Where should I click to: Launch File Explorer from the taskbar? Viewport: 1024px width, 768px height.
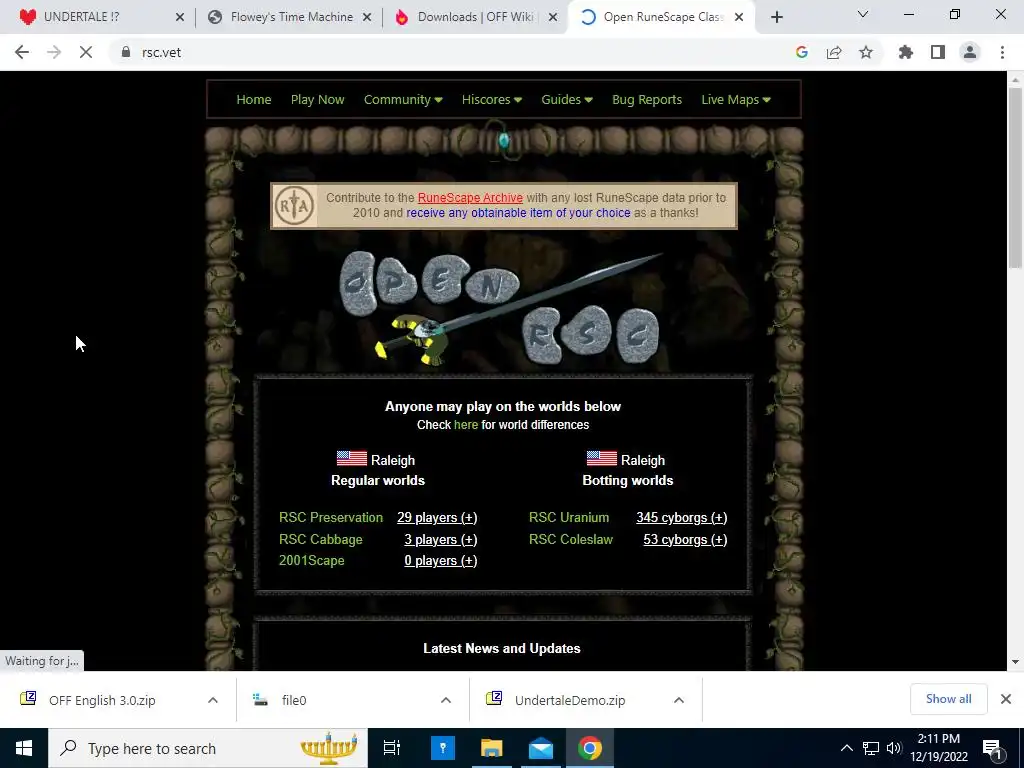pyautogui.click(x=492, y=748)
